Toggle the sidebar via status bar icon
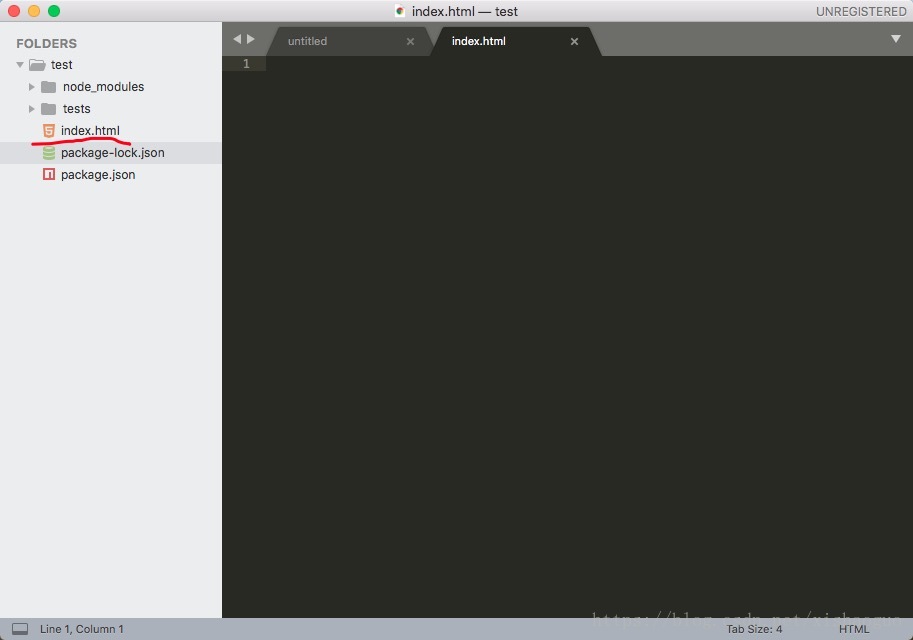Screen dimensions: 913x640 coord(20,629)
